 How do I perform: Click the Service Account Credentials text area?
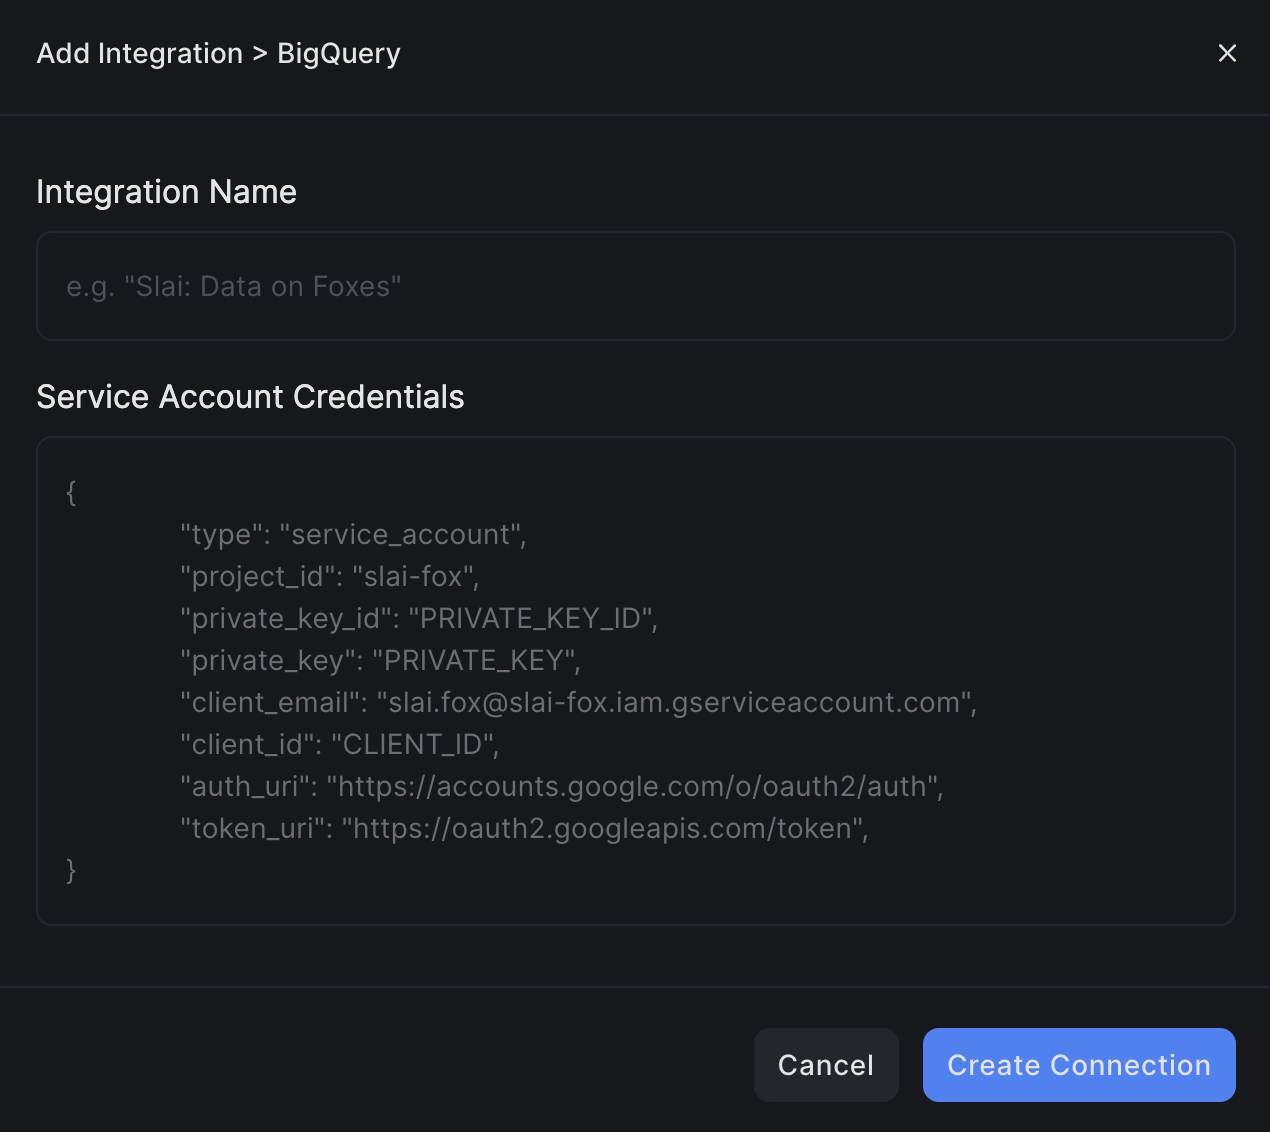pyautogui.click(x=636, y=680)
